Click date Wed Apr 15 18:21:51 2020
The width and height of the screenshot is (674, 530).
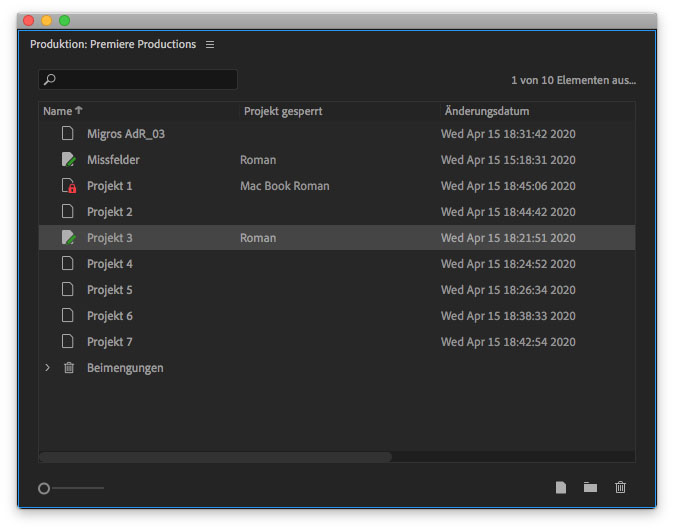coord(508,238)
